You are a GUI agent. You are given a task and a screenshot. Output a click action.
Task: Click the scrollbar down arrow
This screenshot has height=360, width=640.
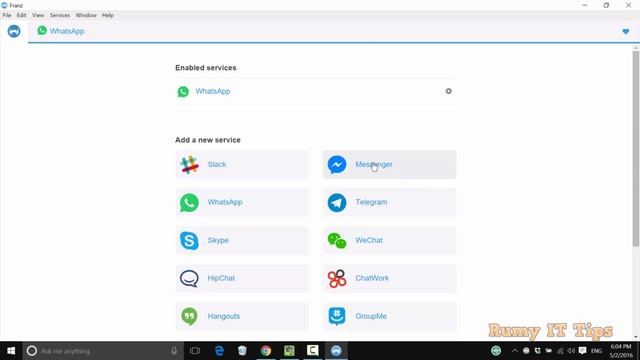(636, 337)
